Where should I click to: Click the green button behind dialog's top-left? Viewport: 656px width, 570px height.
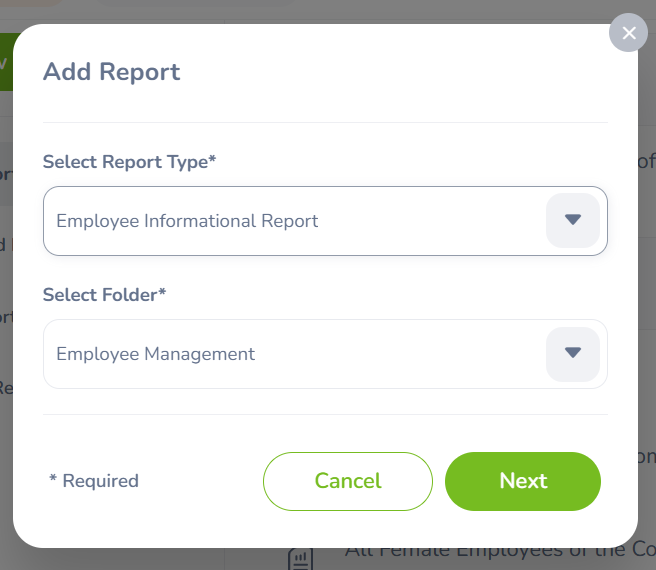click(5, 62)
